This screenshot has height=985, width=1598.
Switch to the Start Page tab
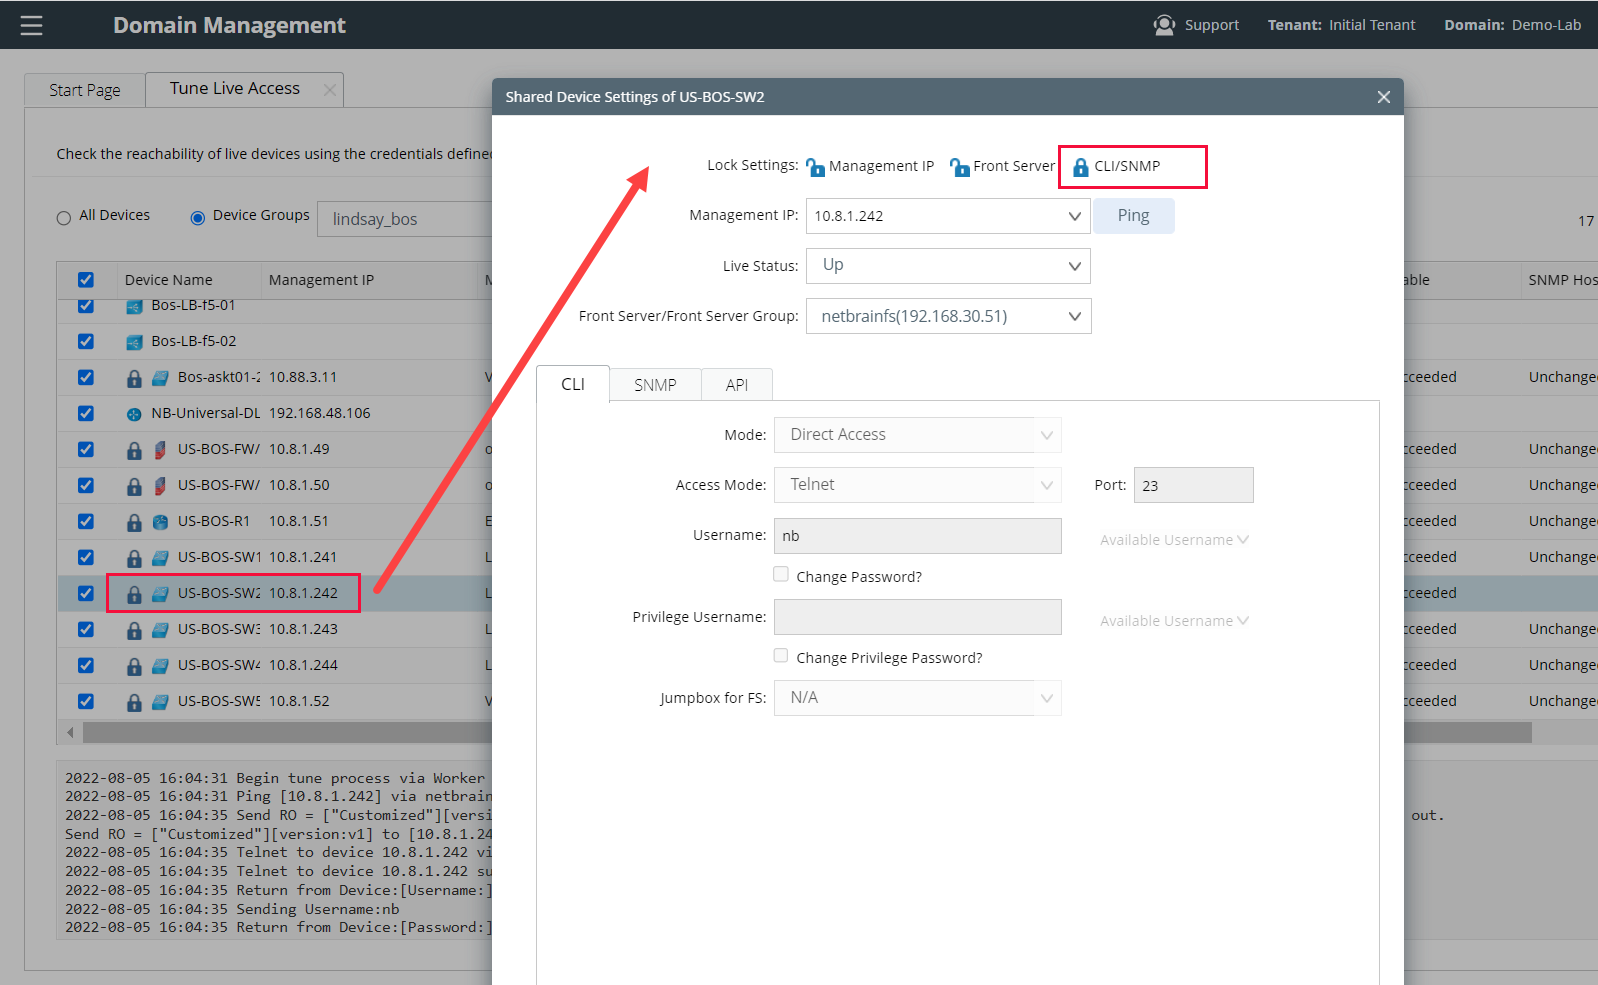(x=85, y=90)
